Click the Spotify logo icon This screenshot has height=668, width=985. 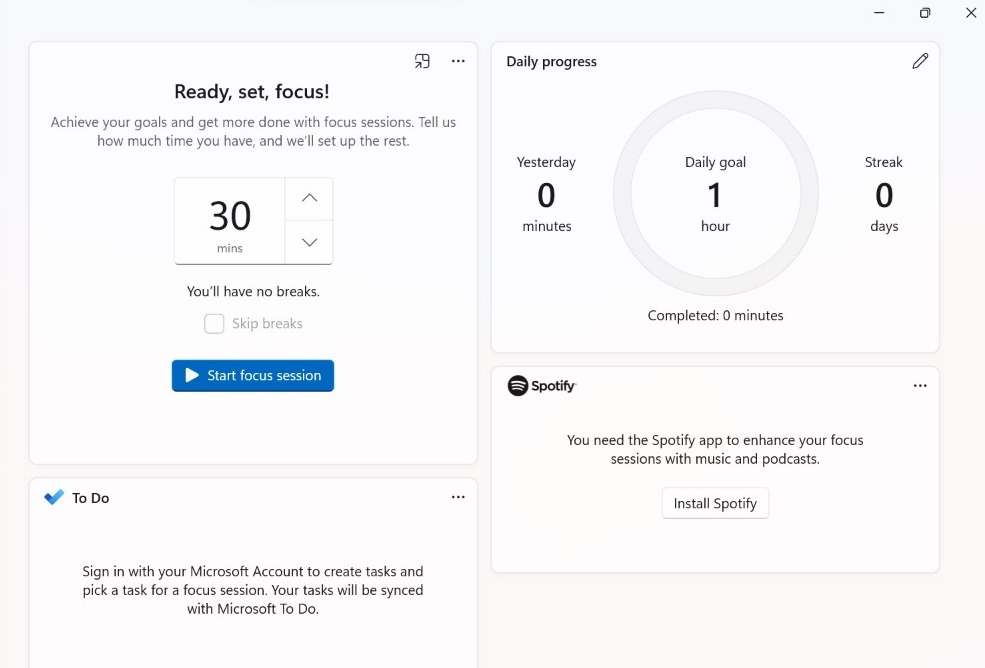click(518, 386)
